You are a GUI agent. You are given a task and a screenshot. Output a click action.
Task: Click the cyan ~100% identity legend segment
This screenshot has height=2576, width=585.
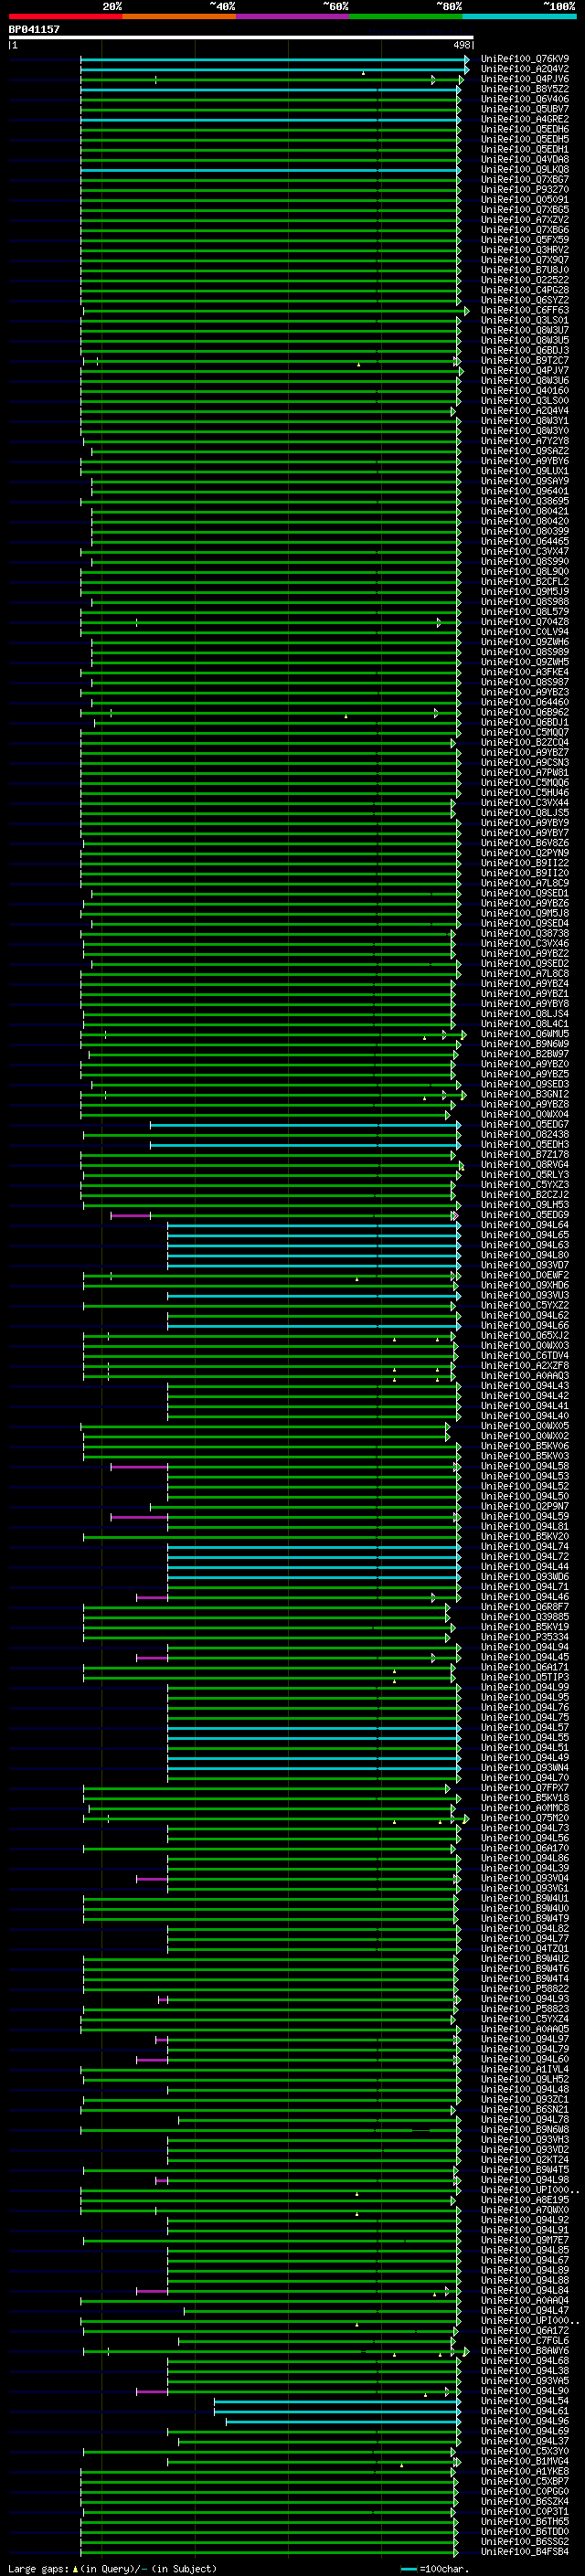tap(519, 16)
